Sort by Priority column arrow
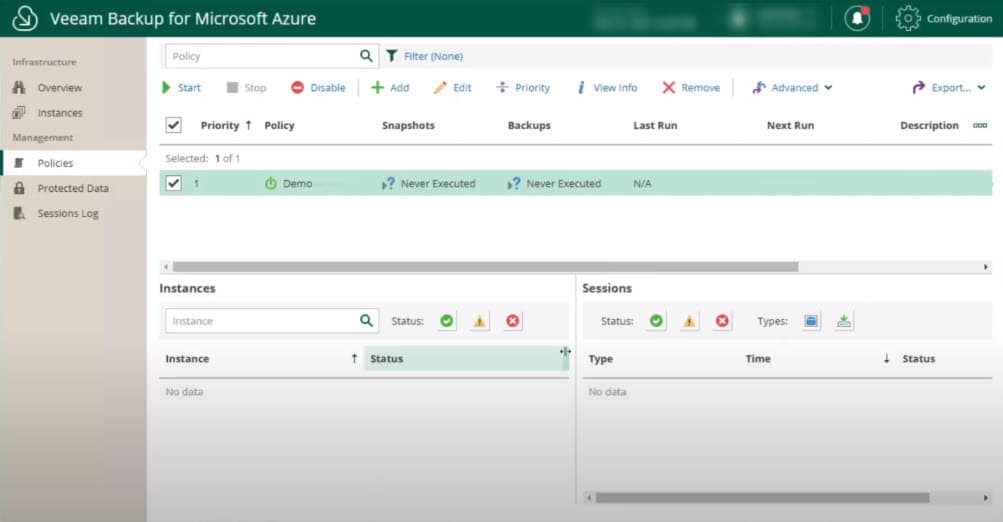The height and width of the screenshot is (522, 1003). click(248, 125)
